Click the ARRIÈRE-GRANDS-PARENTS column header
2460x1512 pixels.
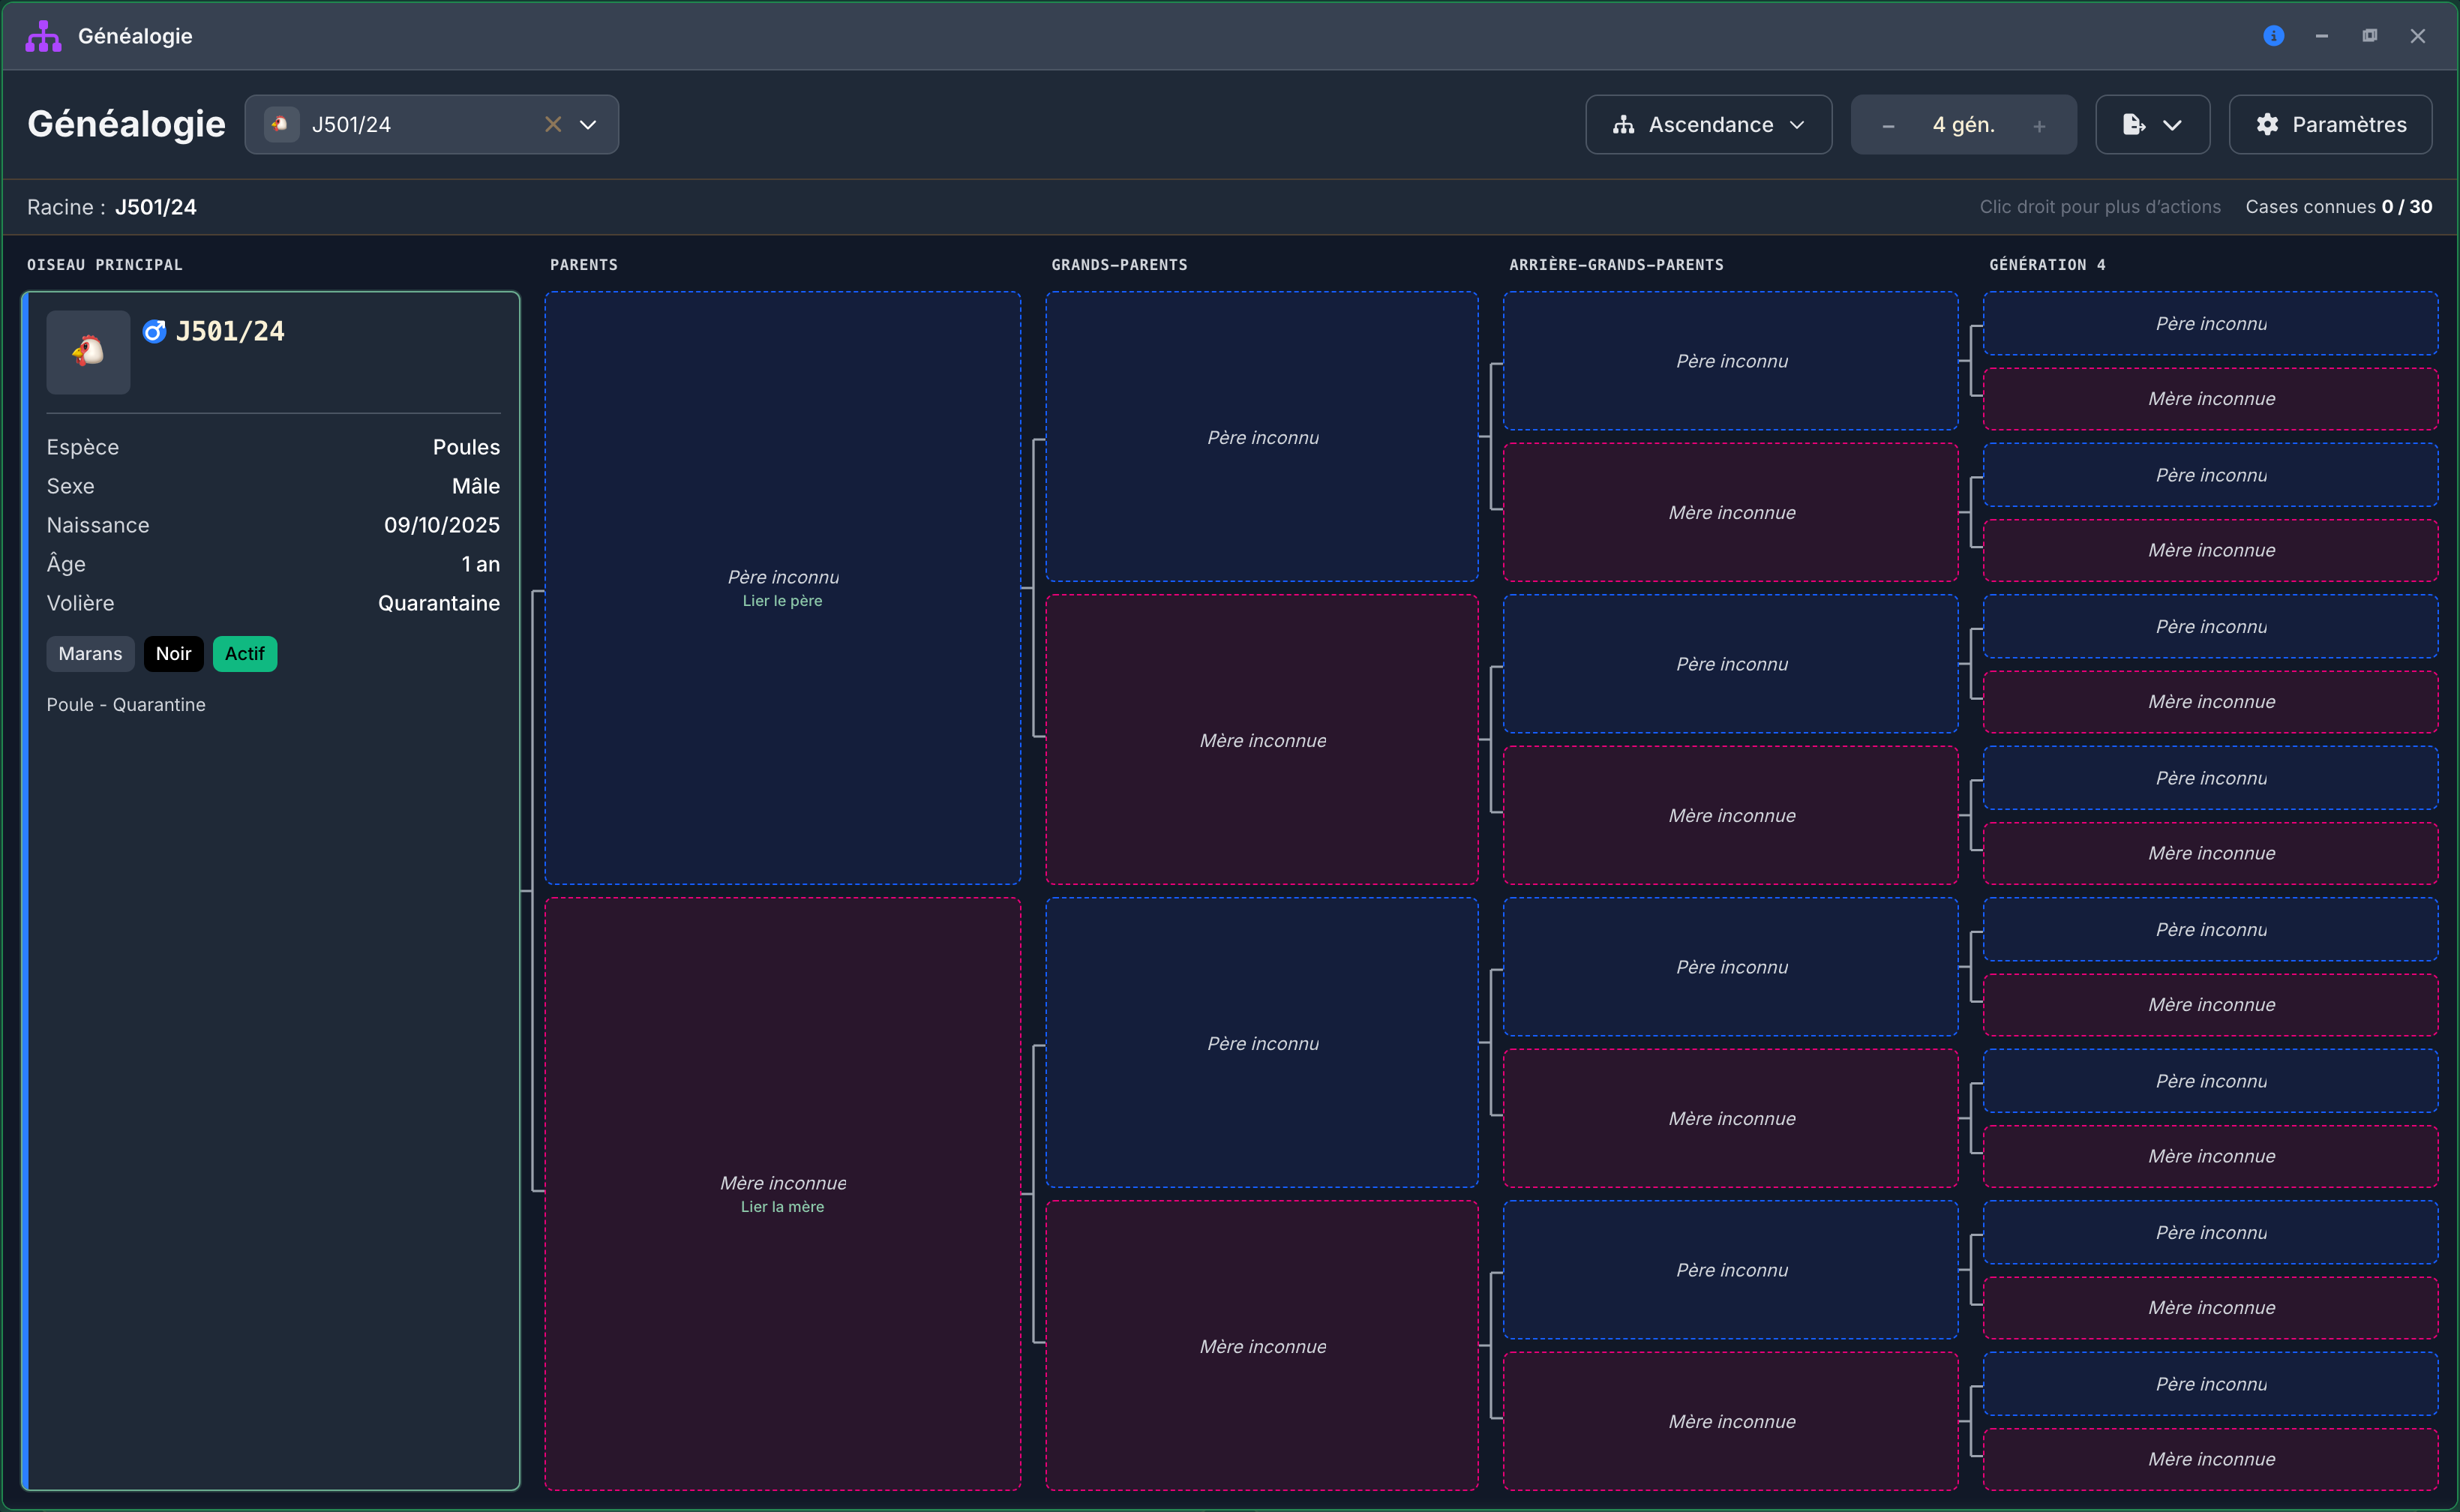pos(1616,265)
